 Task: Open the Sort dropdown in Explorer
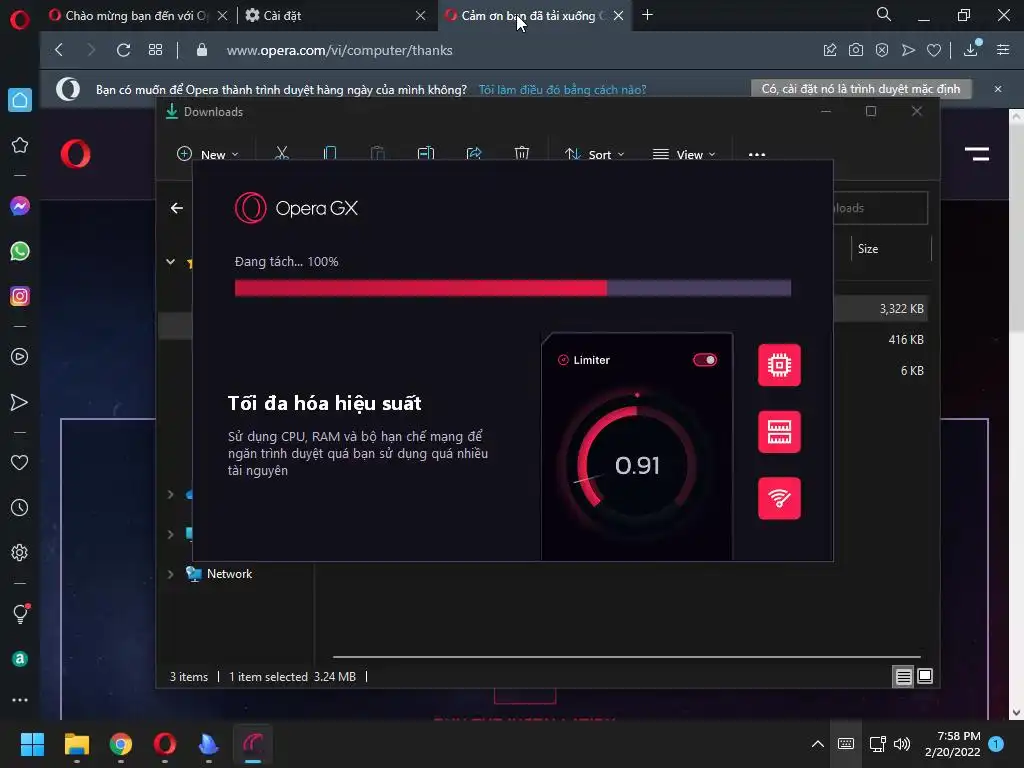(x=594, y=155)
